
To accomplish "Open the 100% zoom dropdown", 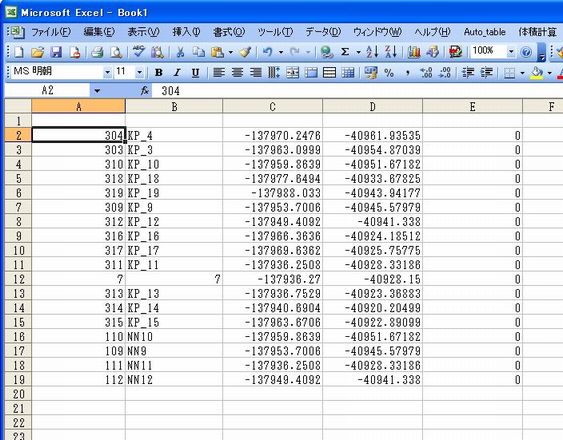I will pyautogui.click(x=511, y=52).
